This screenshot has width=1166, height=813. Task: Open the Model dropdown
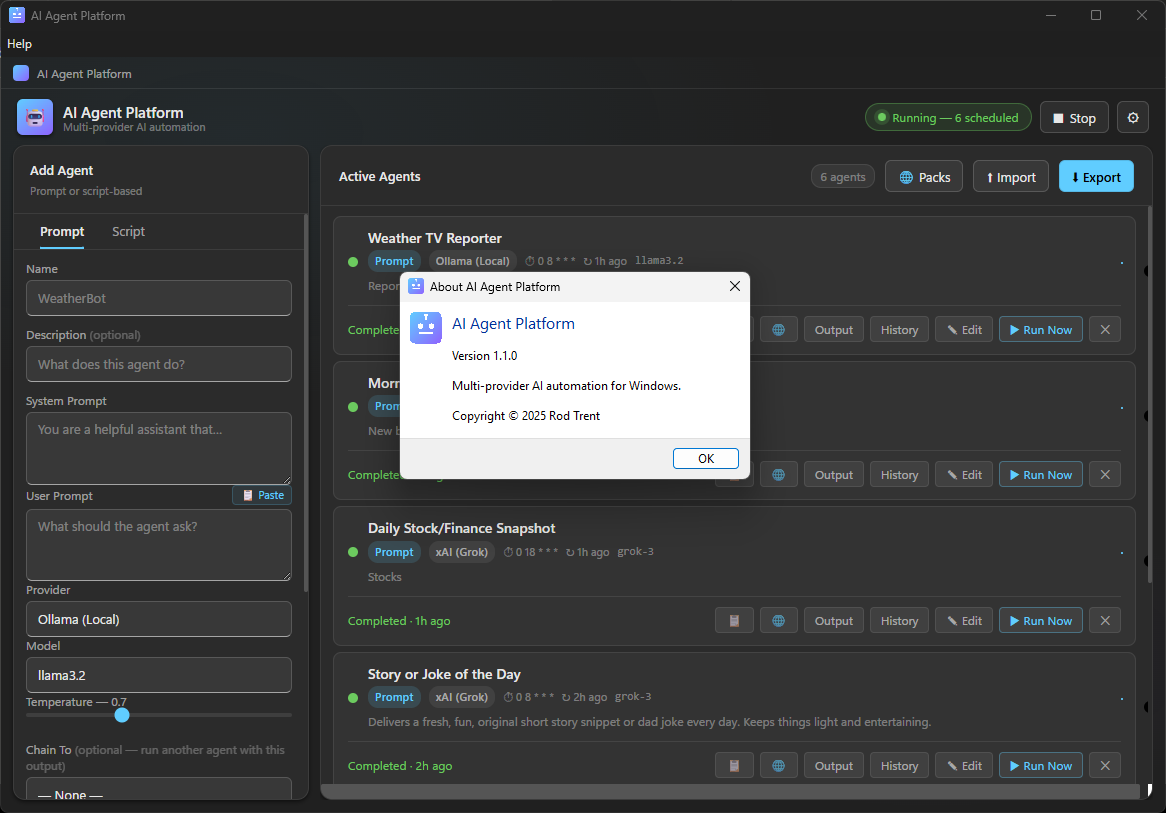point(158,675)
